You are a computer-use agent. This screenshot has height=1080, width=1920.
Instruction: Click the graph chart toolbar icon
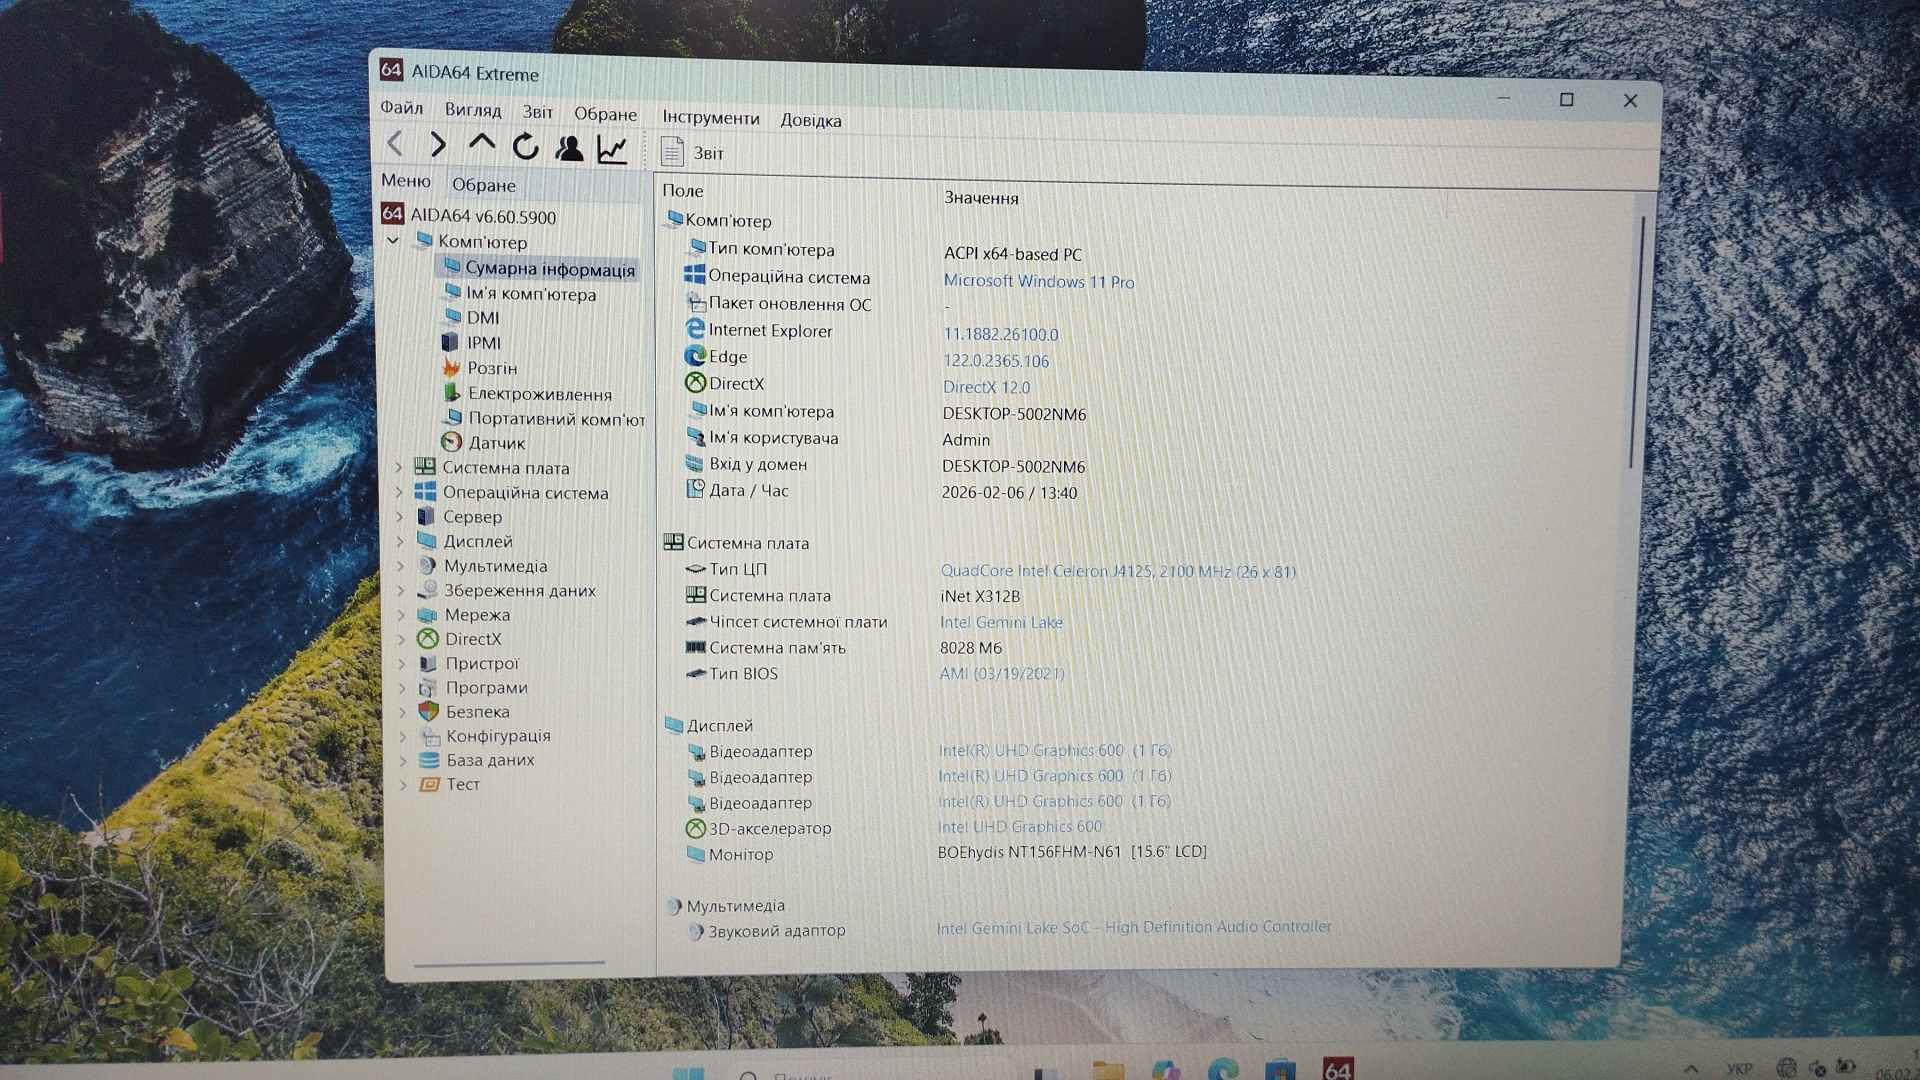(612, 150)
